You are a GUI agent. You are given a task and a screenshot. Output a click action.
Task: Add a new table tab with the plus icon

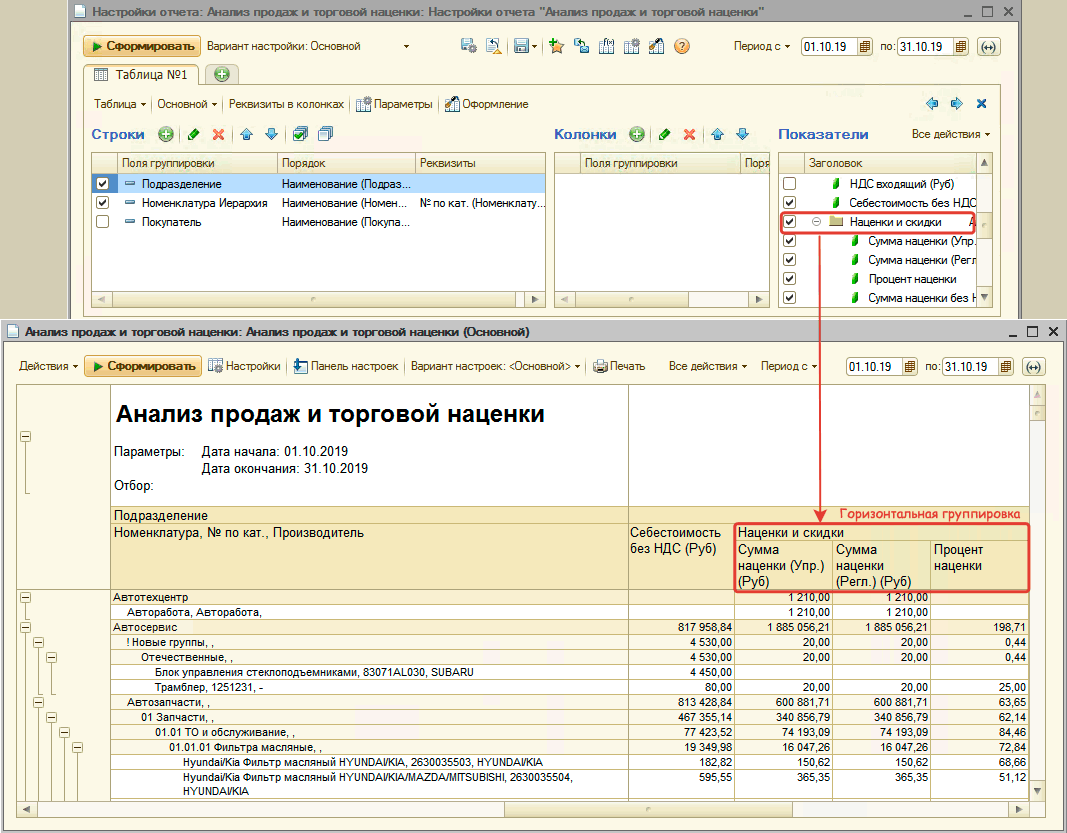[221, 74]
